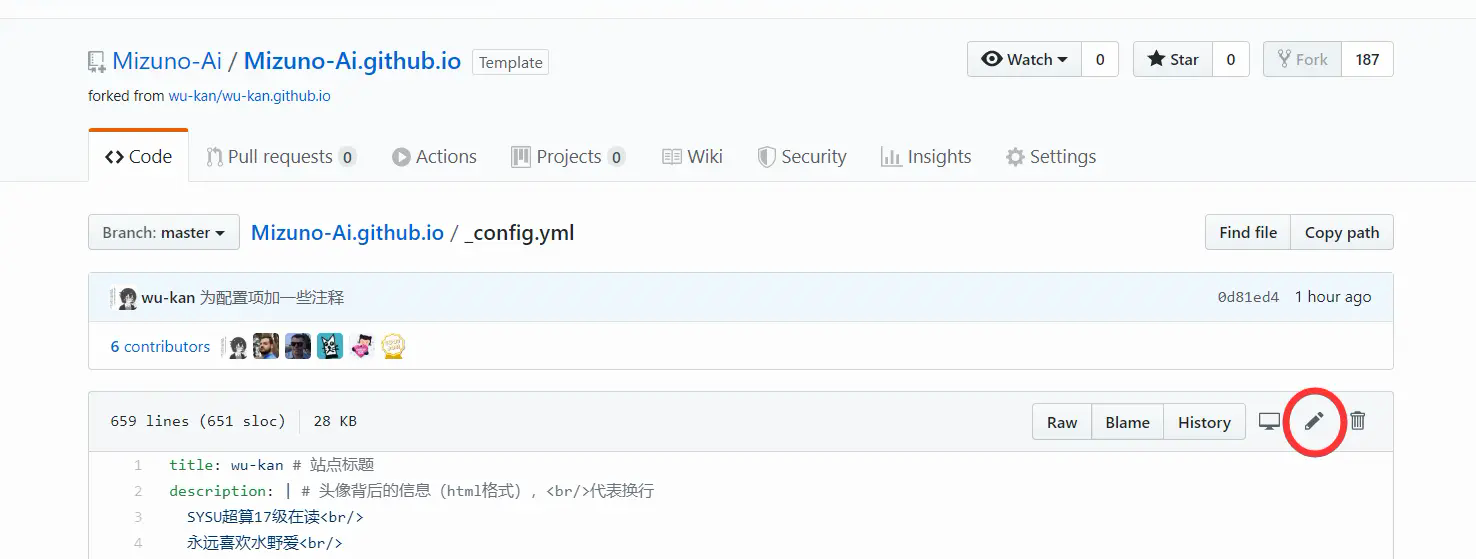This screenshot has width=1476, height=559.
Task: Open the Watch dropdown
Action: click(x=1024, y=59)
